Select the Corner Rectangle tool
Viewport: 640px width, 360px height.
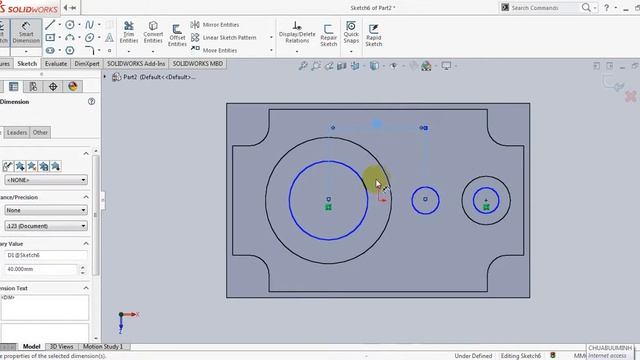50,38
